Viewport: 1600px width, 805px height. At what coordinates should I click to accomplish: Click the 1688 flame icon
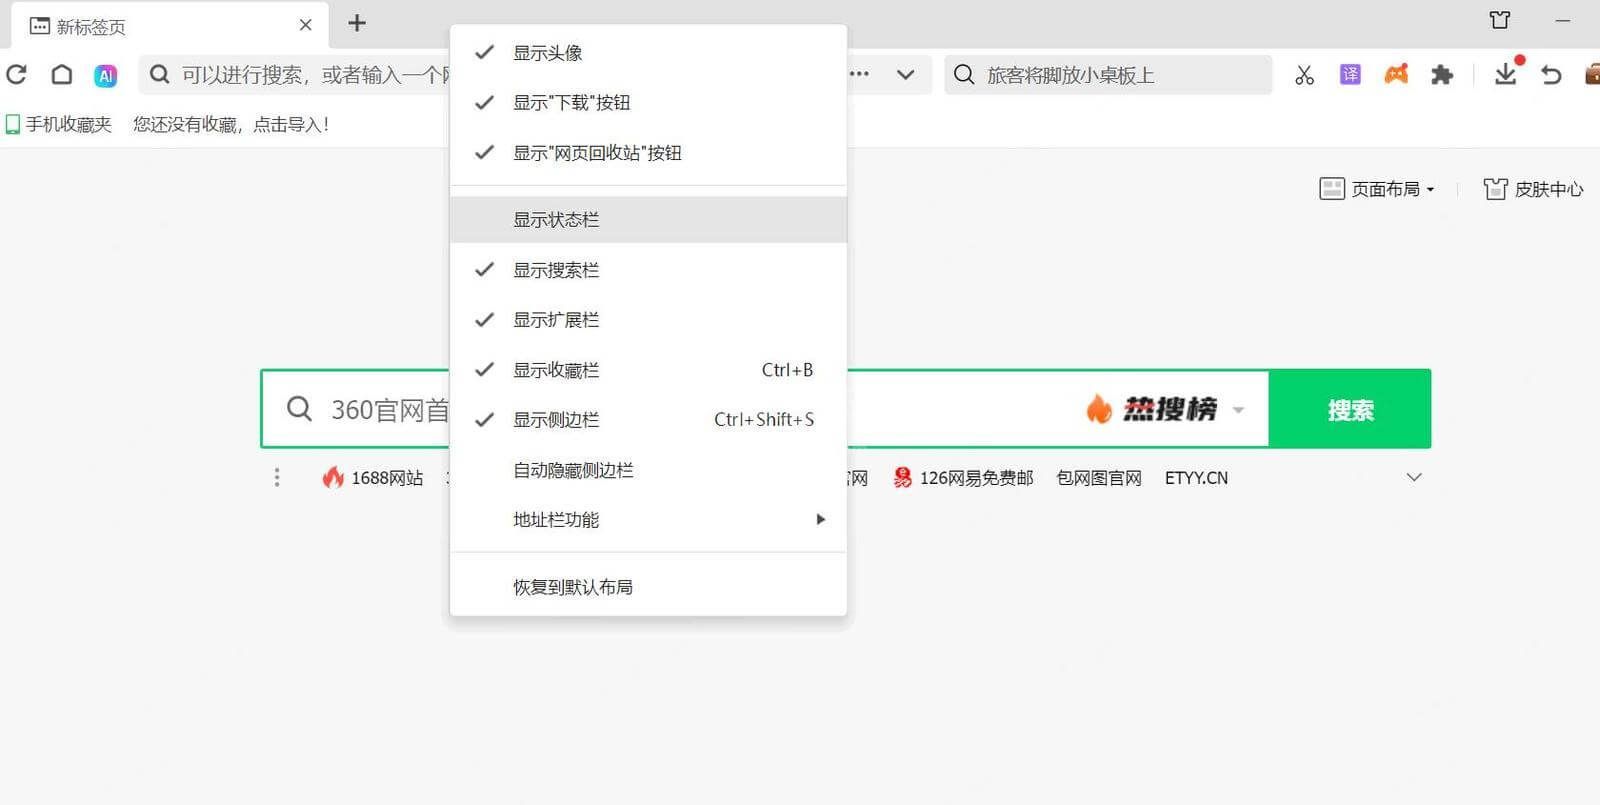pos(333,478)
